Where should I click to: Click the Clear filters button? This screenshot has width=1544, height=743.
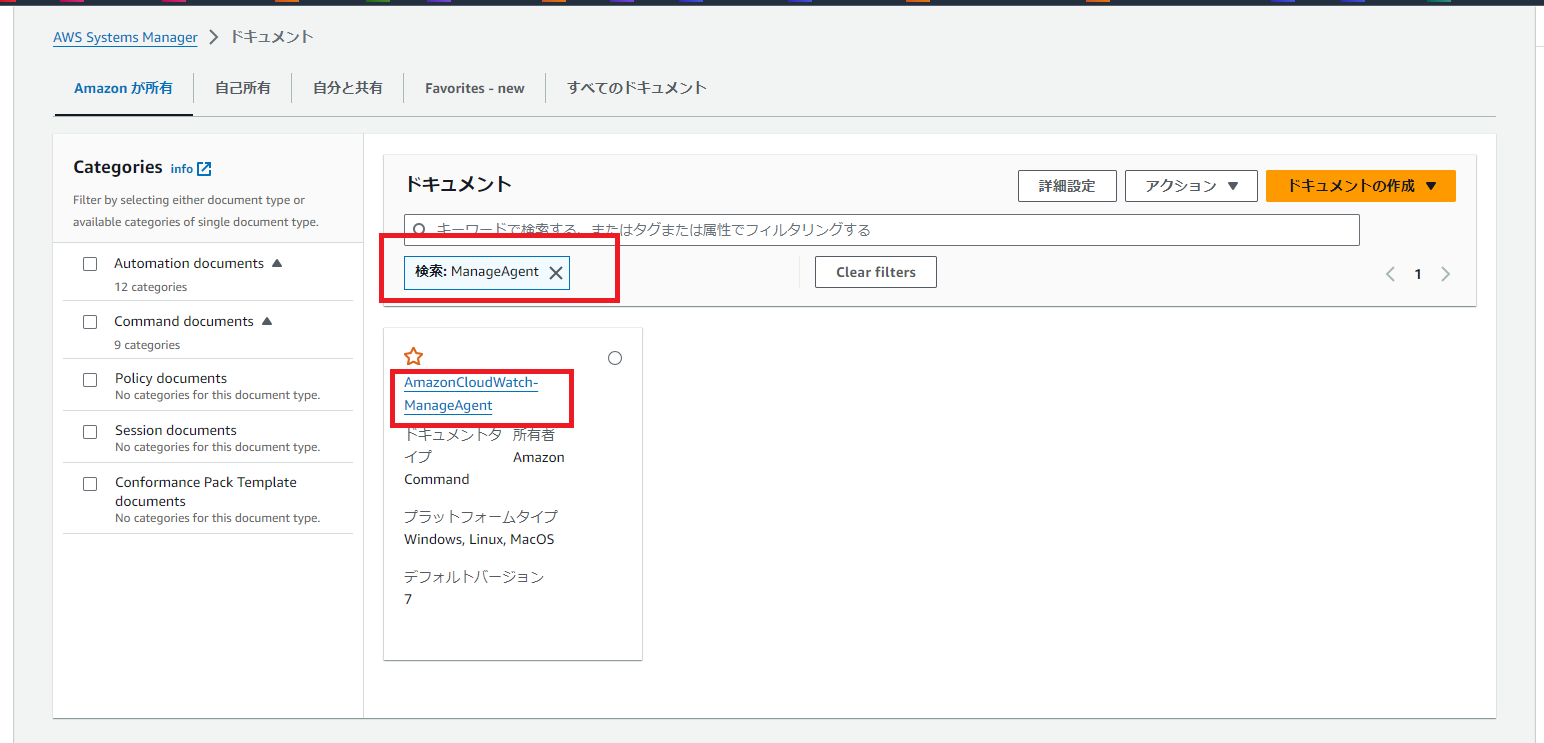876,272
